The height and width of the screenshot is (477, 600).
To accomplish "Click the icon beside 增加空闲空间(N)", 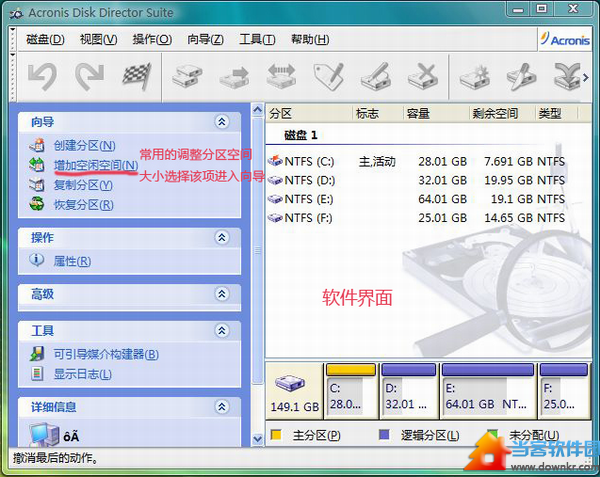I will click(37, 165).
